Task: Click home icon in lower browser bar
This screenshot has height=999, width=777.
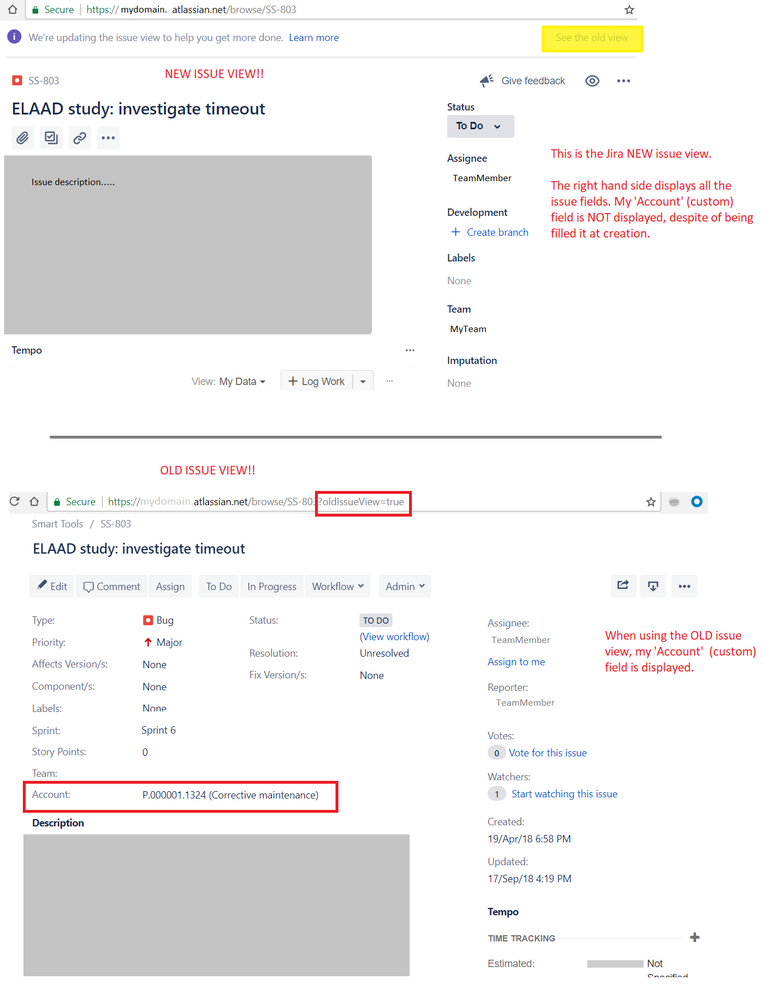Action: click(34, 501)
